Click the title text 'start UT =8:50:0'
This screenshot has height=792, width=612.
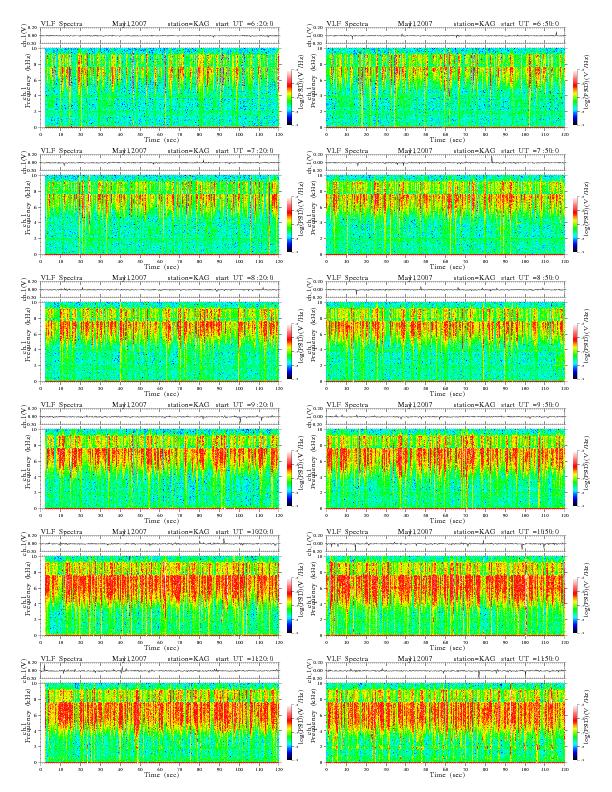[x=530, y=278]
